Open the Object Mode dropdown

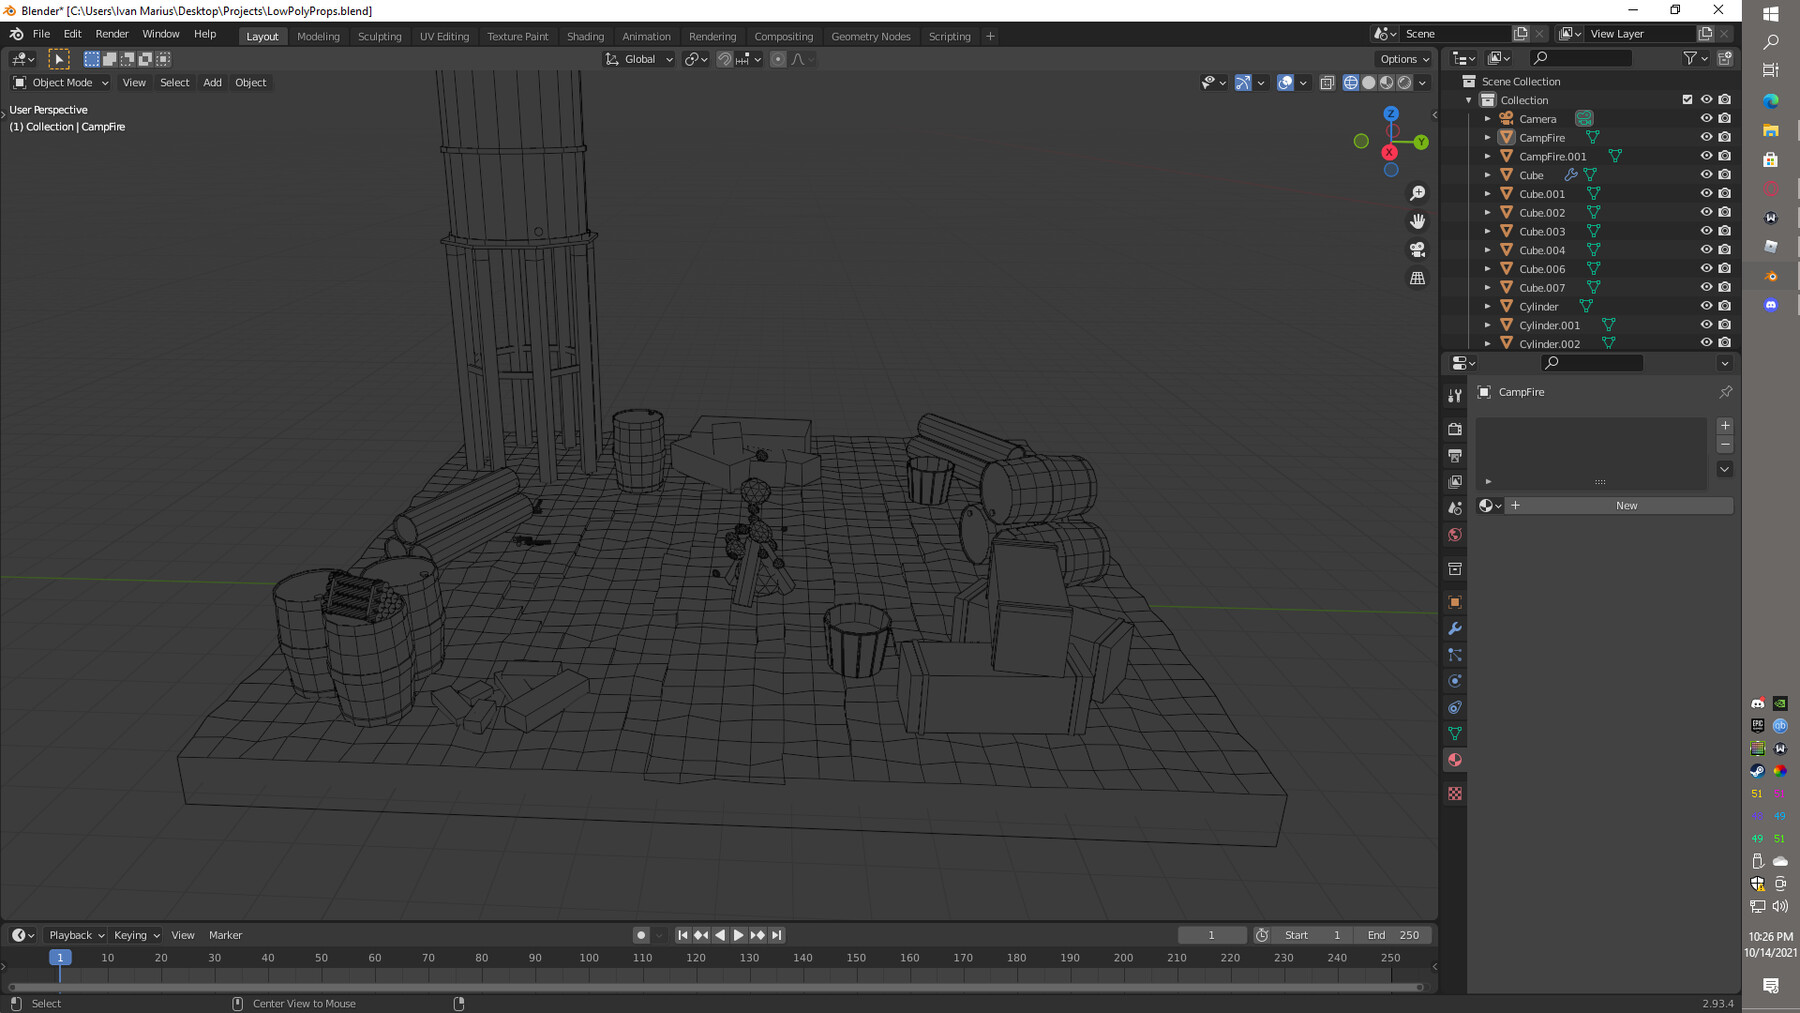[x=61, y=83]
